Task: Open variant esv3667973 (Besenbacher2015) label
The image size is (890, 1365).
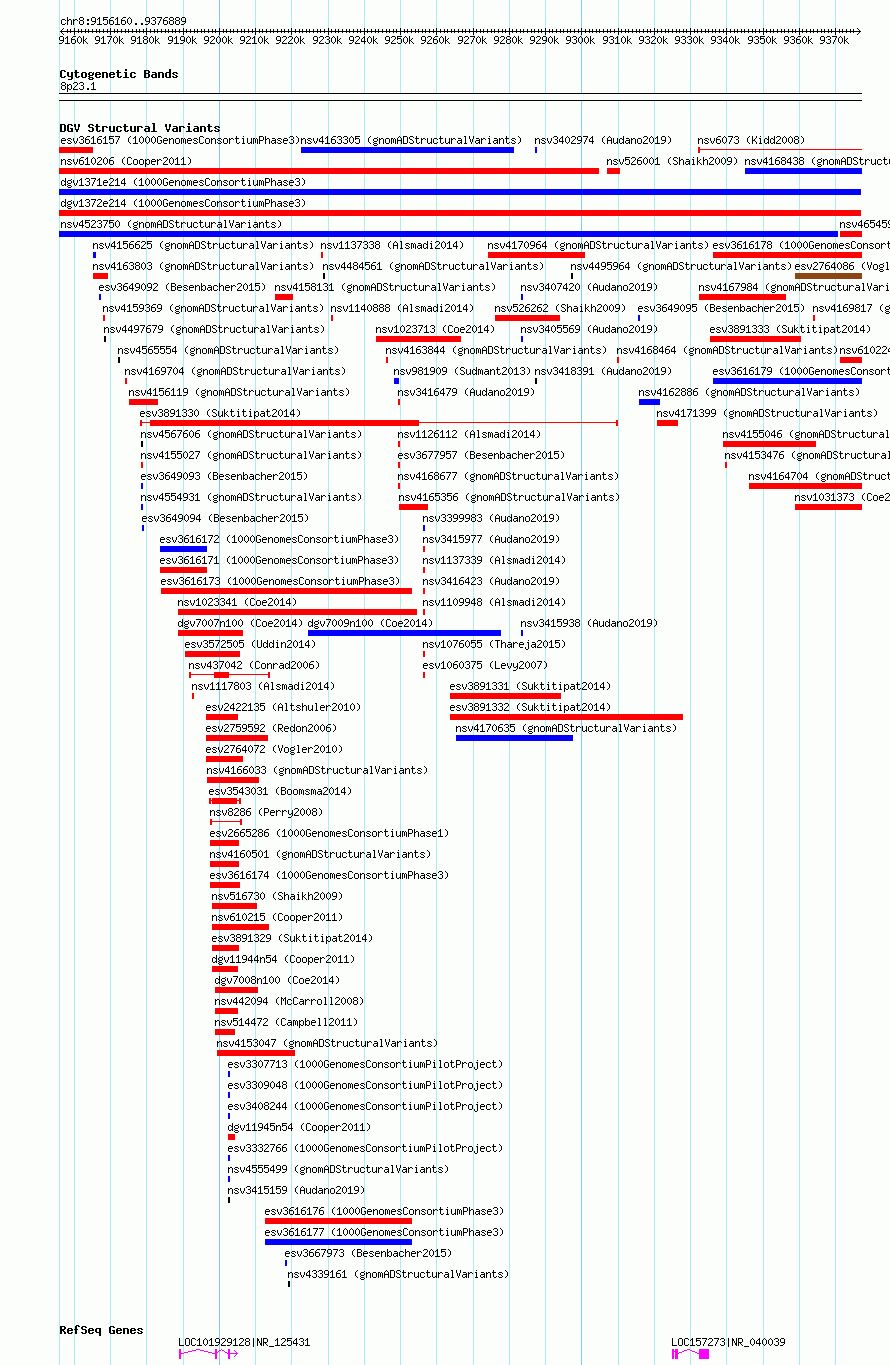Action: click(368, 1253)
